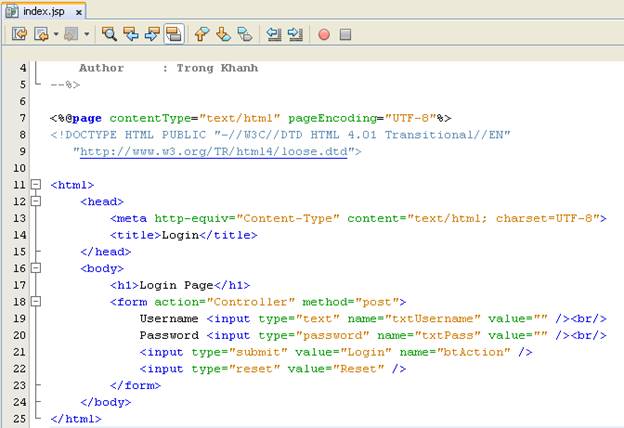Click the DOCTYPE declaration on line 8
Viewport: 624px width, 428px height.
[280, 135]
